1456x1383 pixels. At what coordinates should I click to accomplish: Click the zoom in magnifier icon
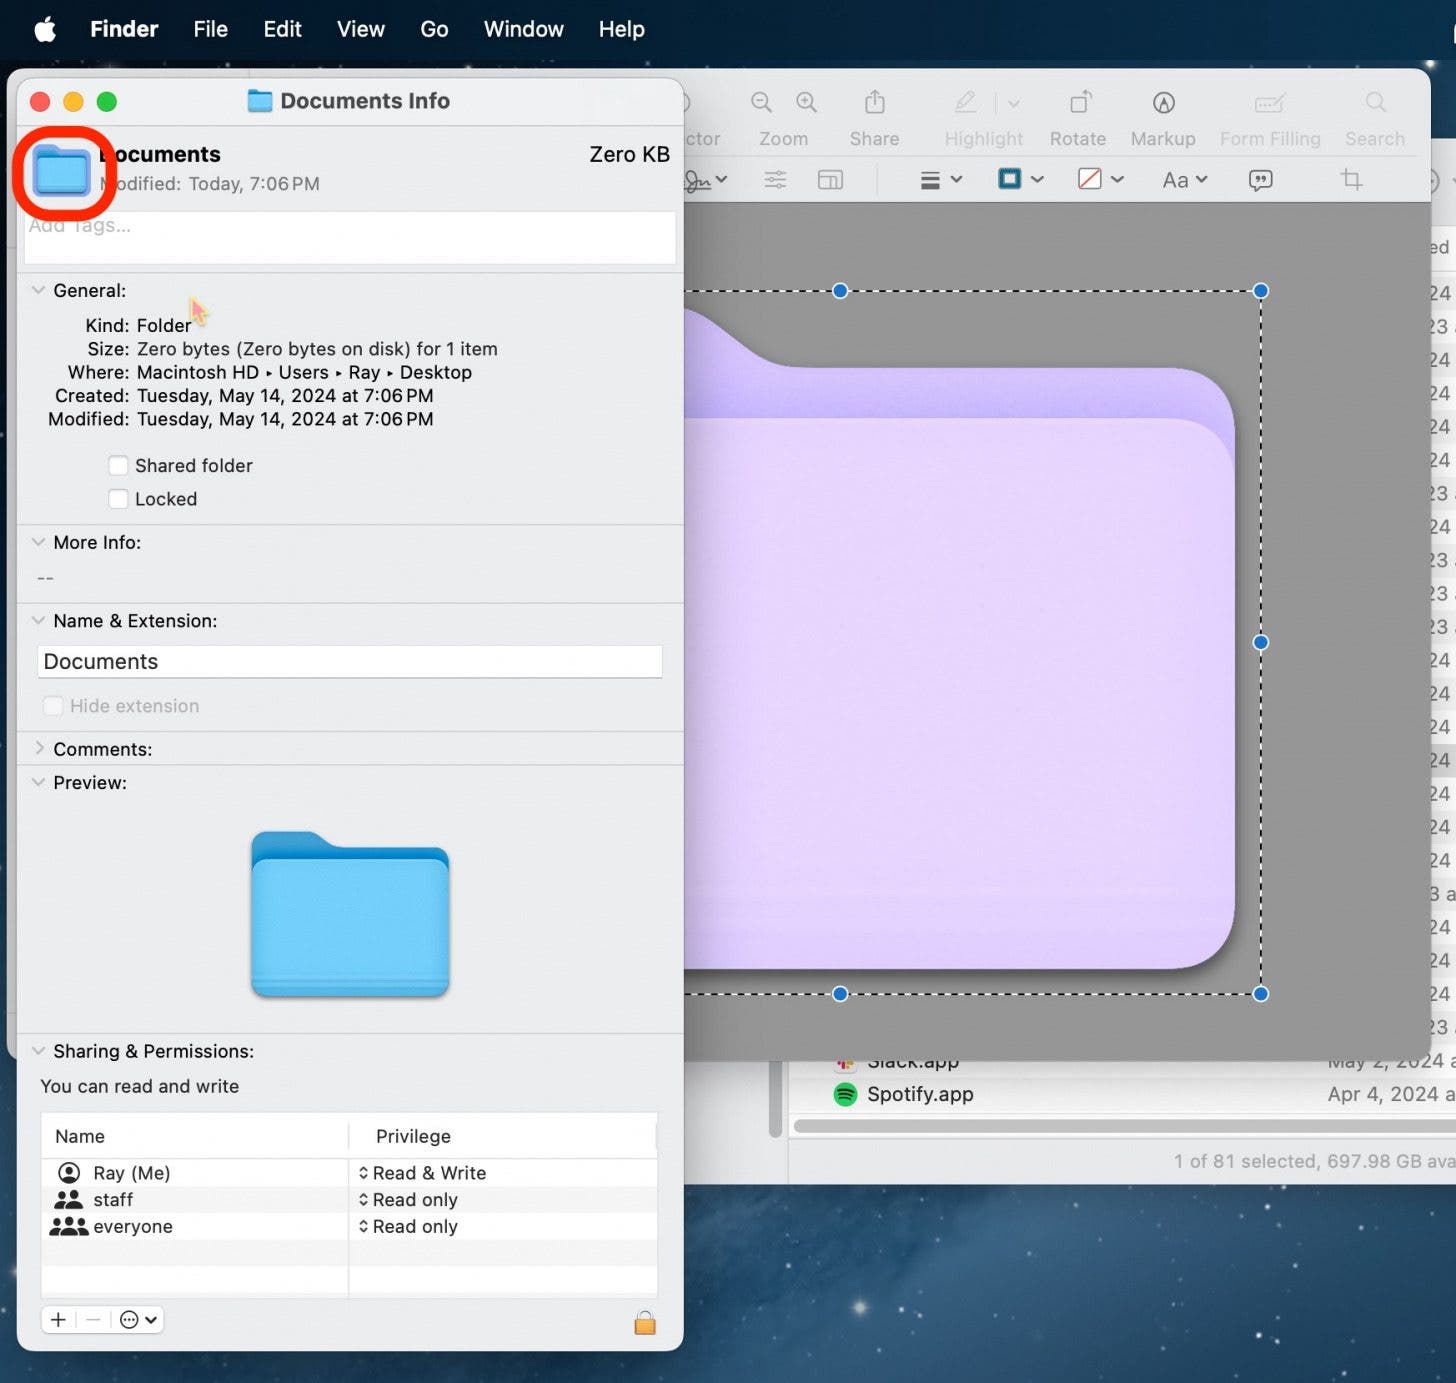806,102
